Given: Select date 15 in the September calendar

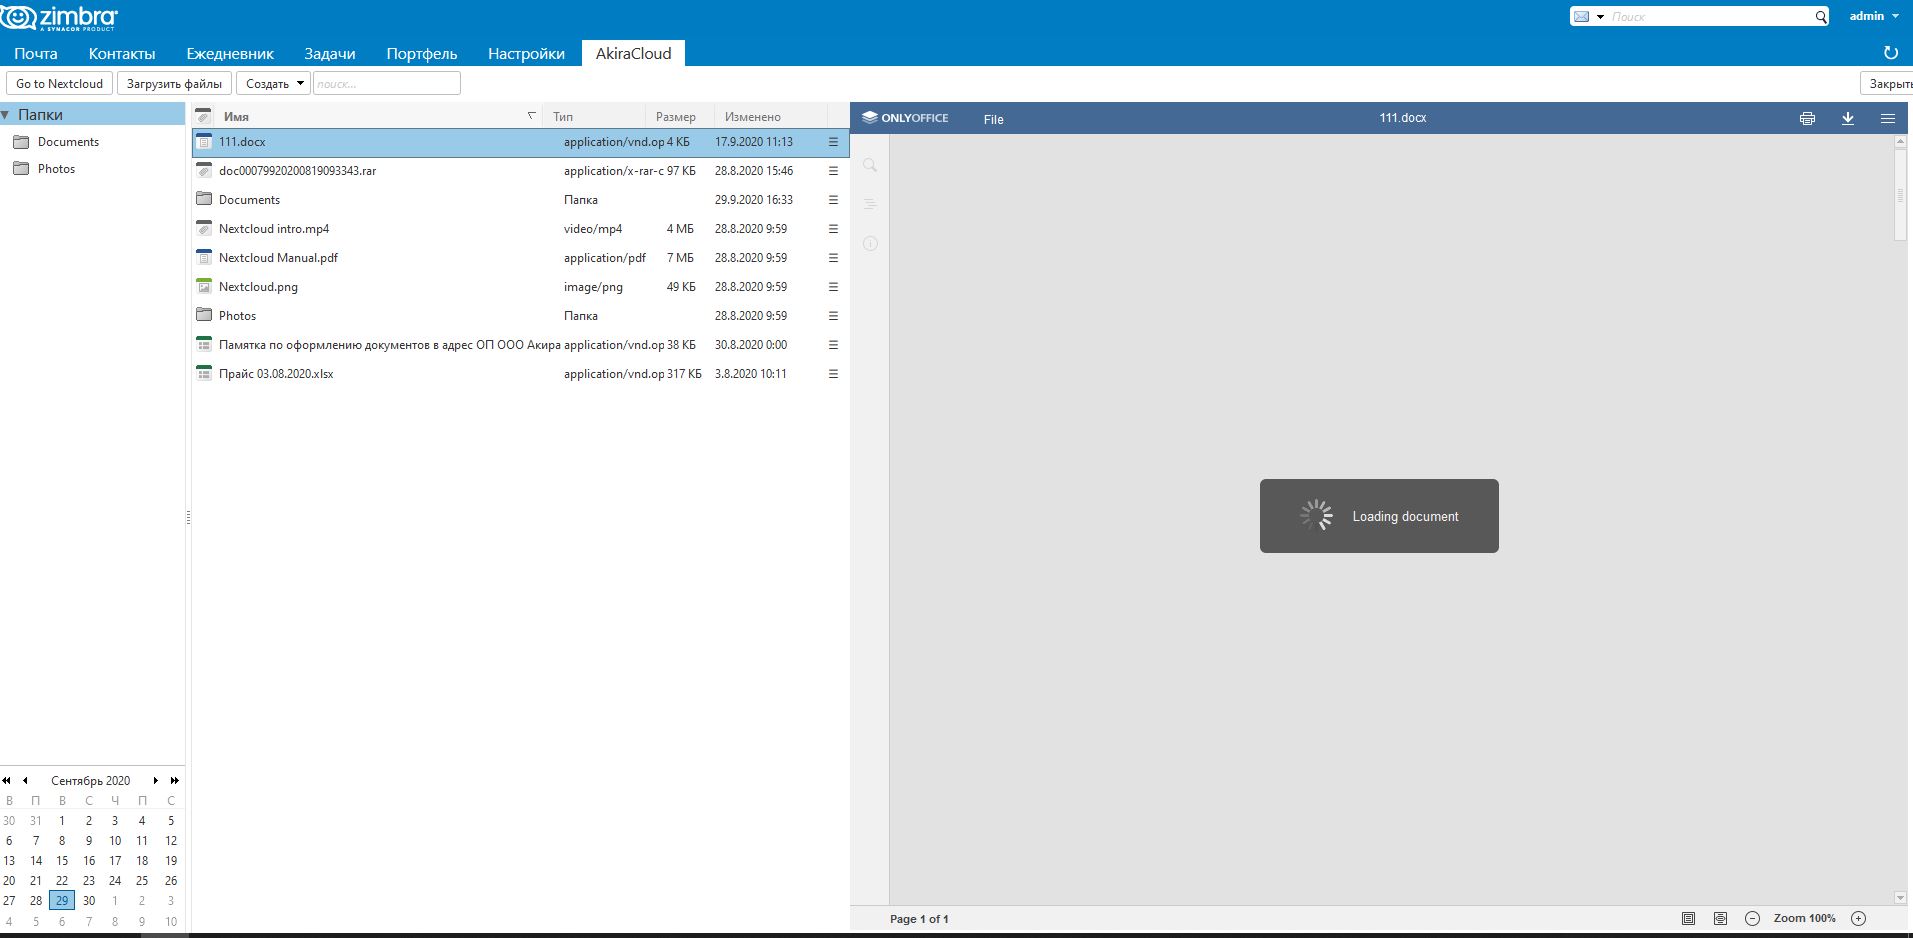Looking at the screenshot, I should click(x=62, y=860).
